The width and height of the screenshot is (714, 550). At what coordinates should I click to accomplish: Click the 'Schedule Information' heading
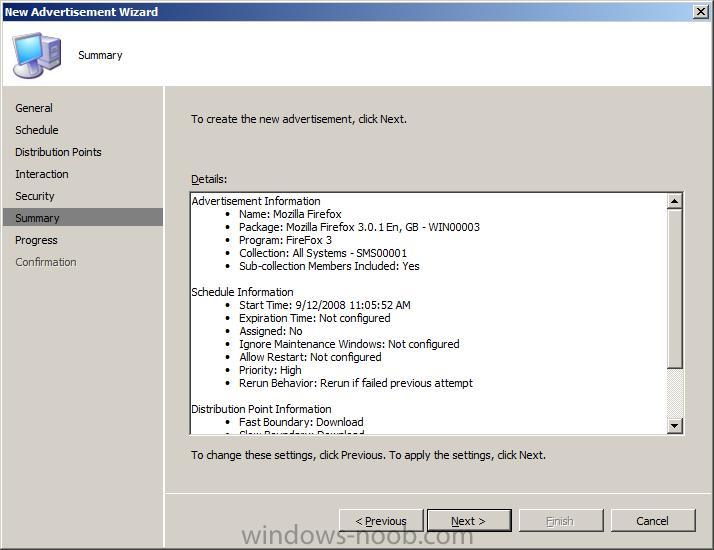[242, 292]
